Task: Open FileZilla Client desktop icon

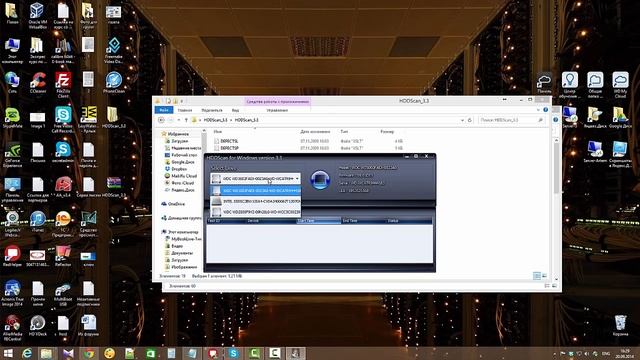Action: point(63,84)
